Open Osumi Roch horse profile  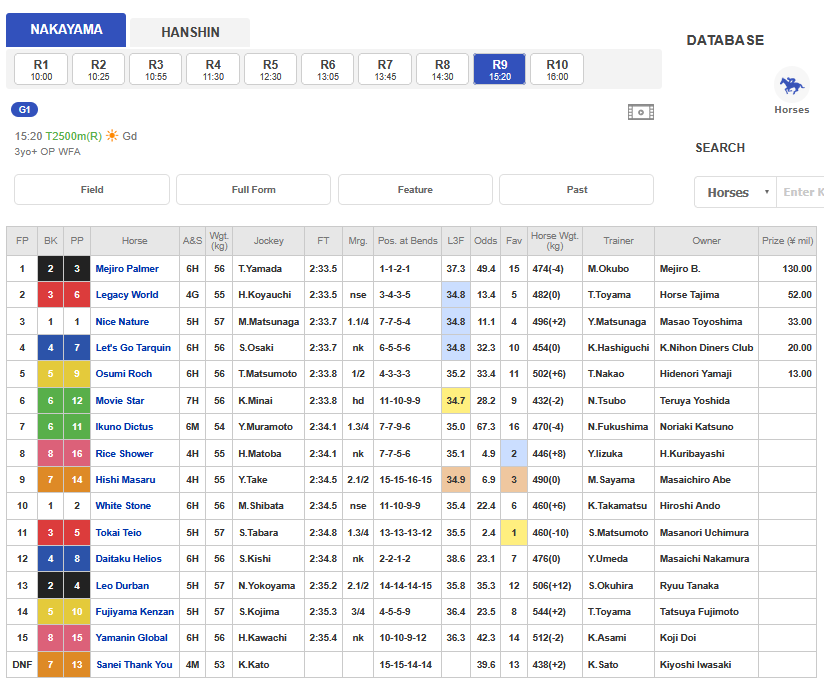point(123,374)
